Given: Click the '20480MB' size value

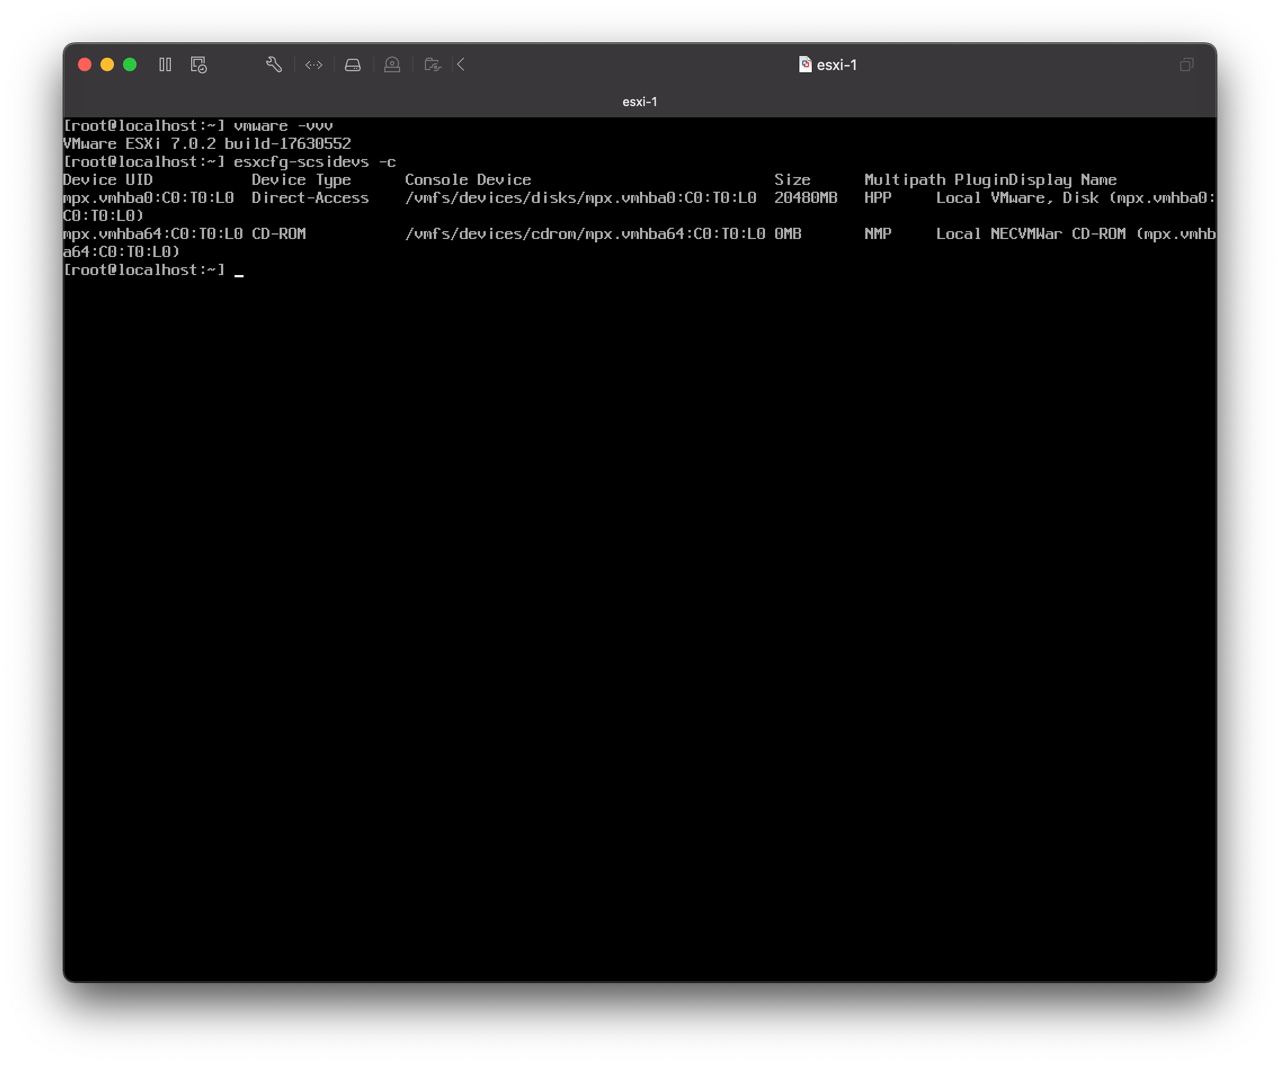Looking at the screenshot, I should (806, 198).
